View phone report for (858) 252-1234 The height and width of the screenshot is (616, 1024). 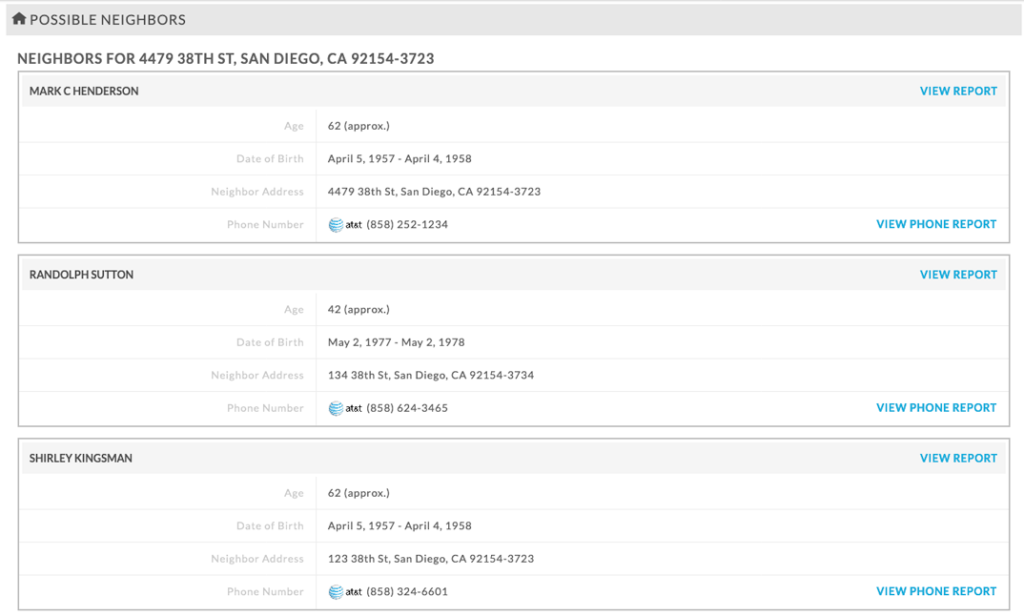(x=936, y=225)
